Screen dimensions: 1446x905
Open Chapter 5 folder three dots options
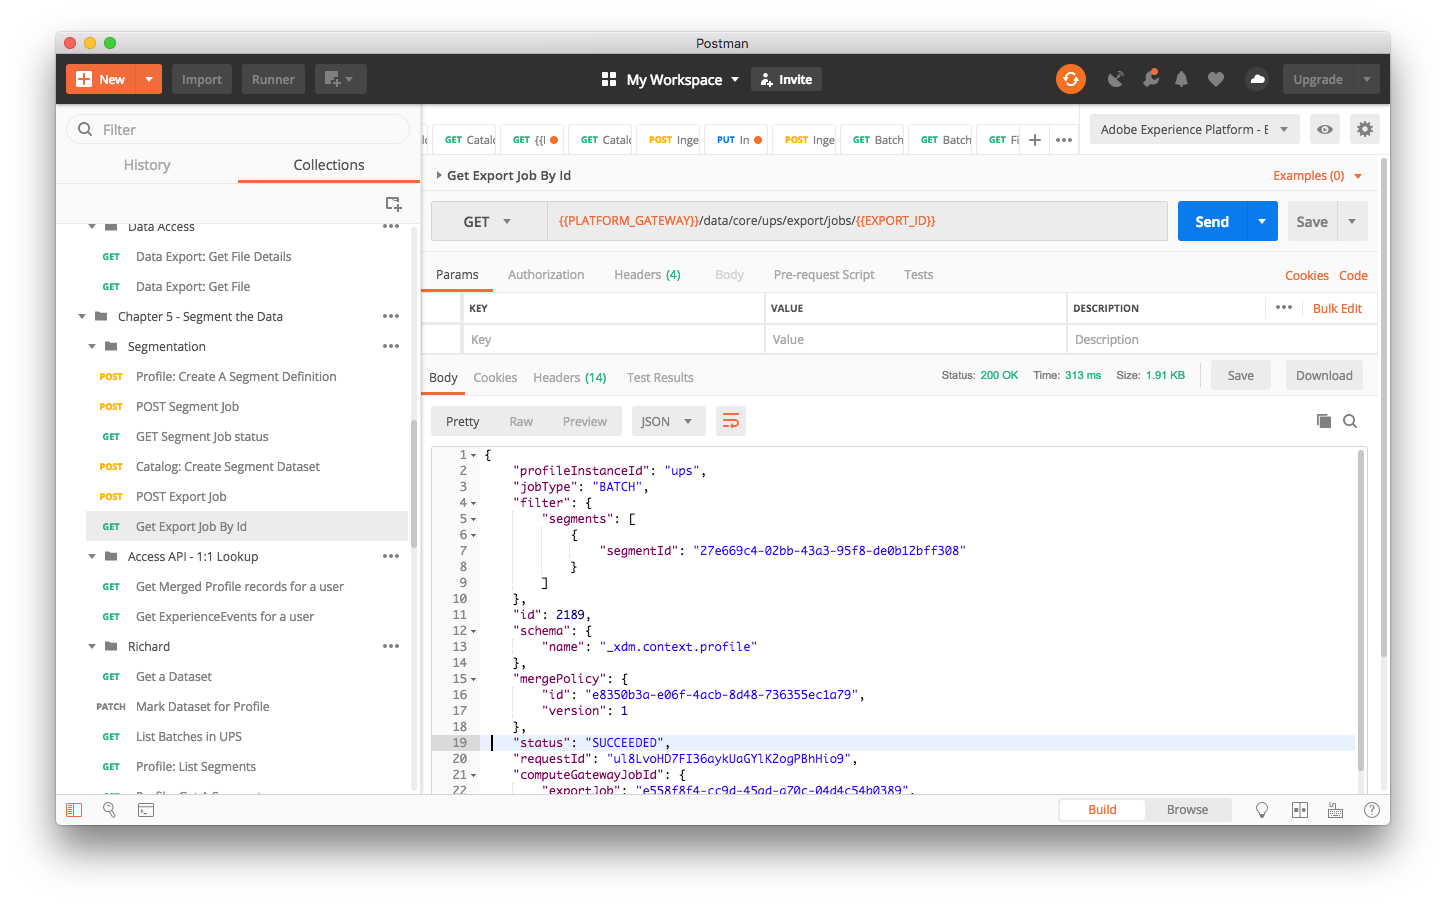pos(391,316)
